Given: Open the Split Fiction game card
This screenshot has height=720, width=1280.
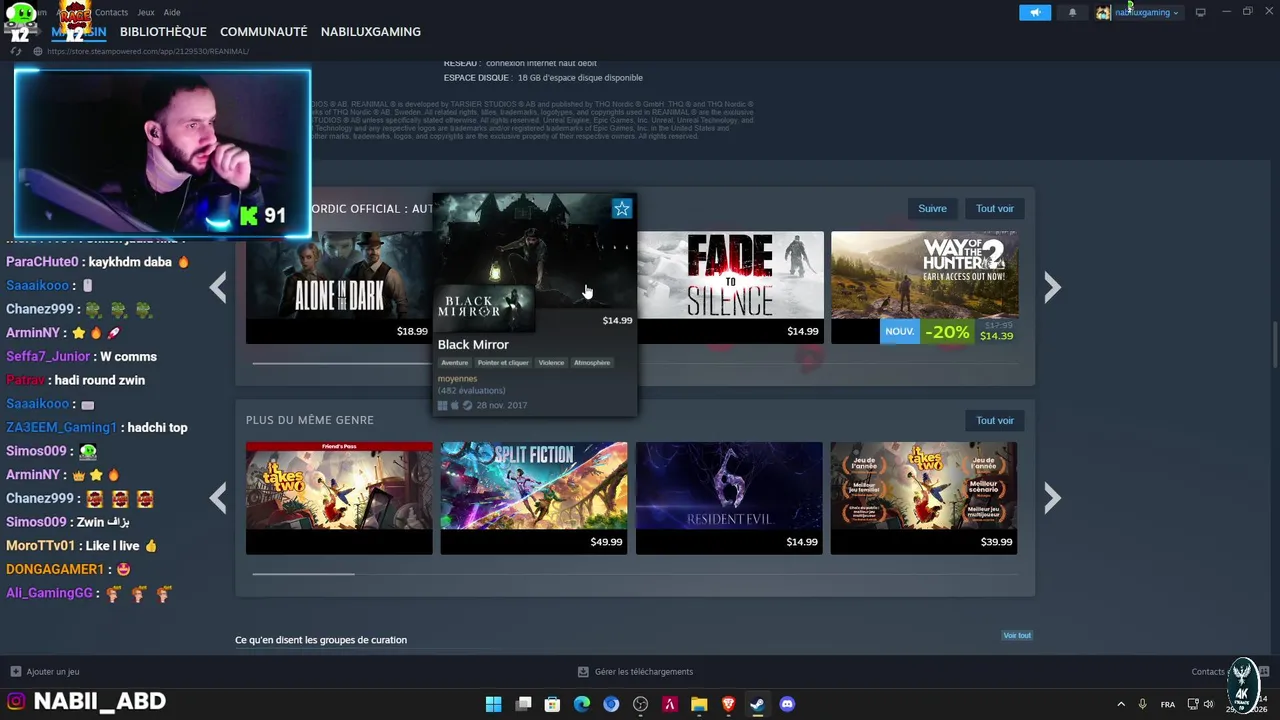Looking at the screenshot, I should (x=534, y=498).
